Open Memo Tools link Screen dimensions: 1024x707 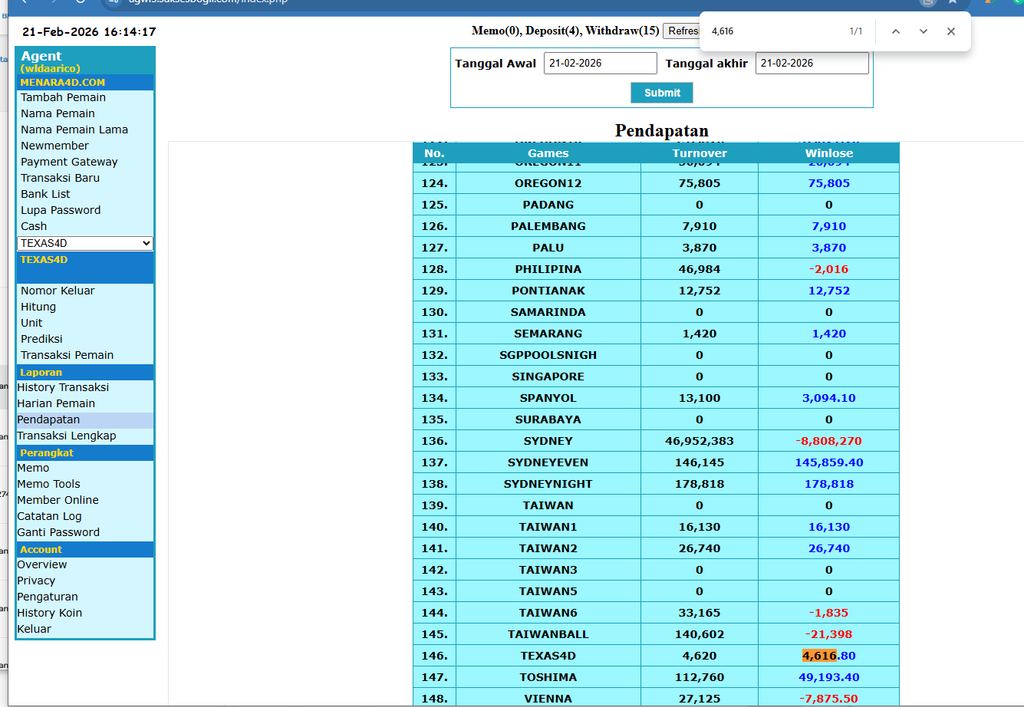point(48,484)
